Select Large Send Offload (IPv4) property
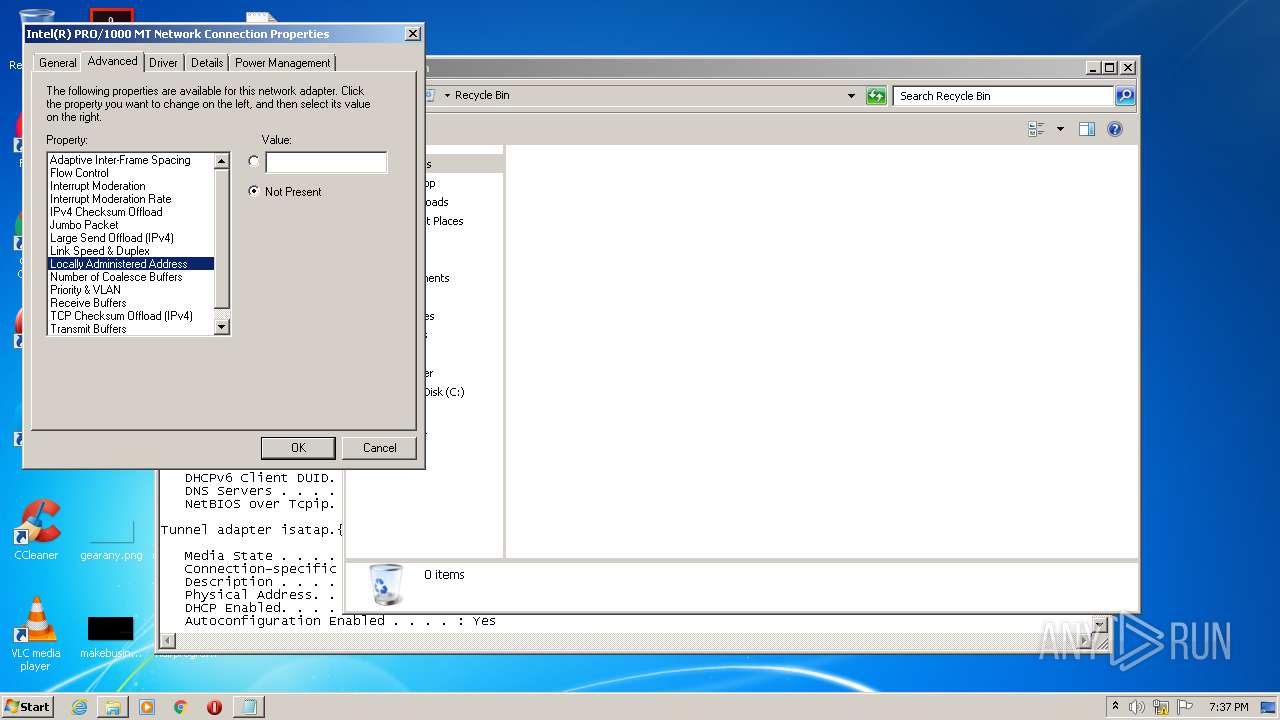Screen dimensions: 1280x720 click(131, 238)
